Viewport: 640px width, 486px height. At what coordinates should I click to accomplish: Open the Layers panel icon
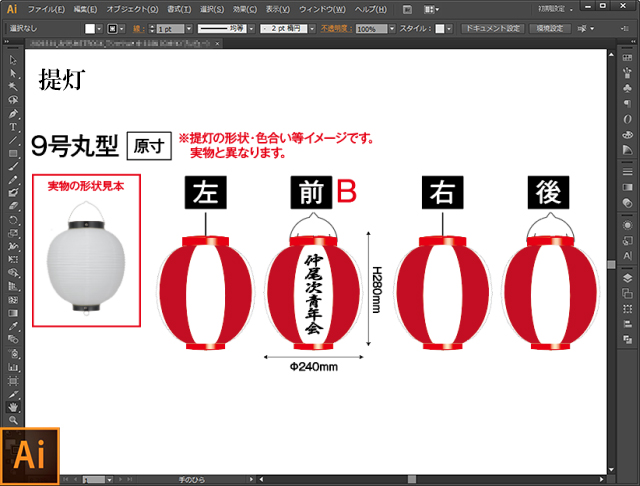(x=627, y=278)
